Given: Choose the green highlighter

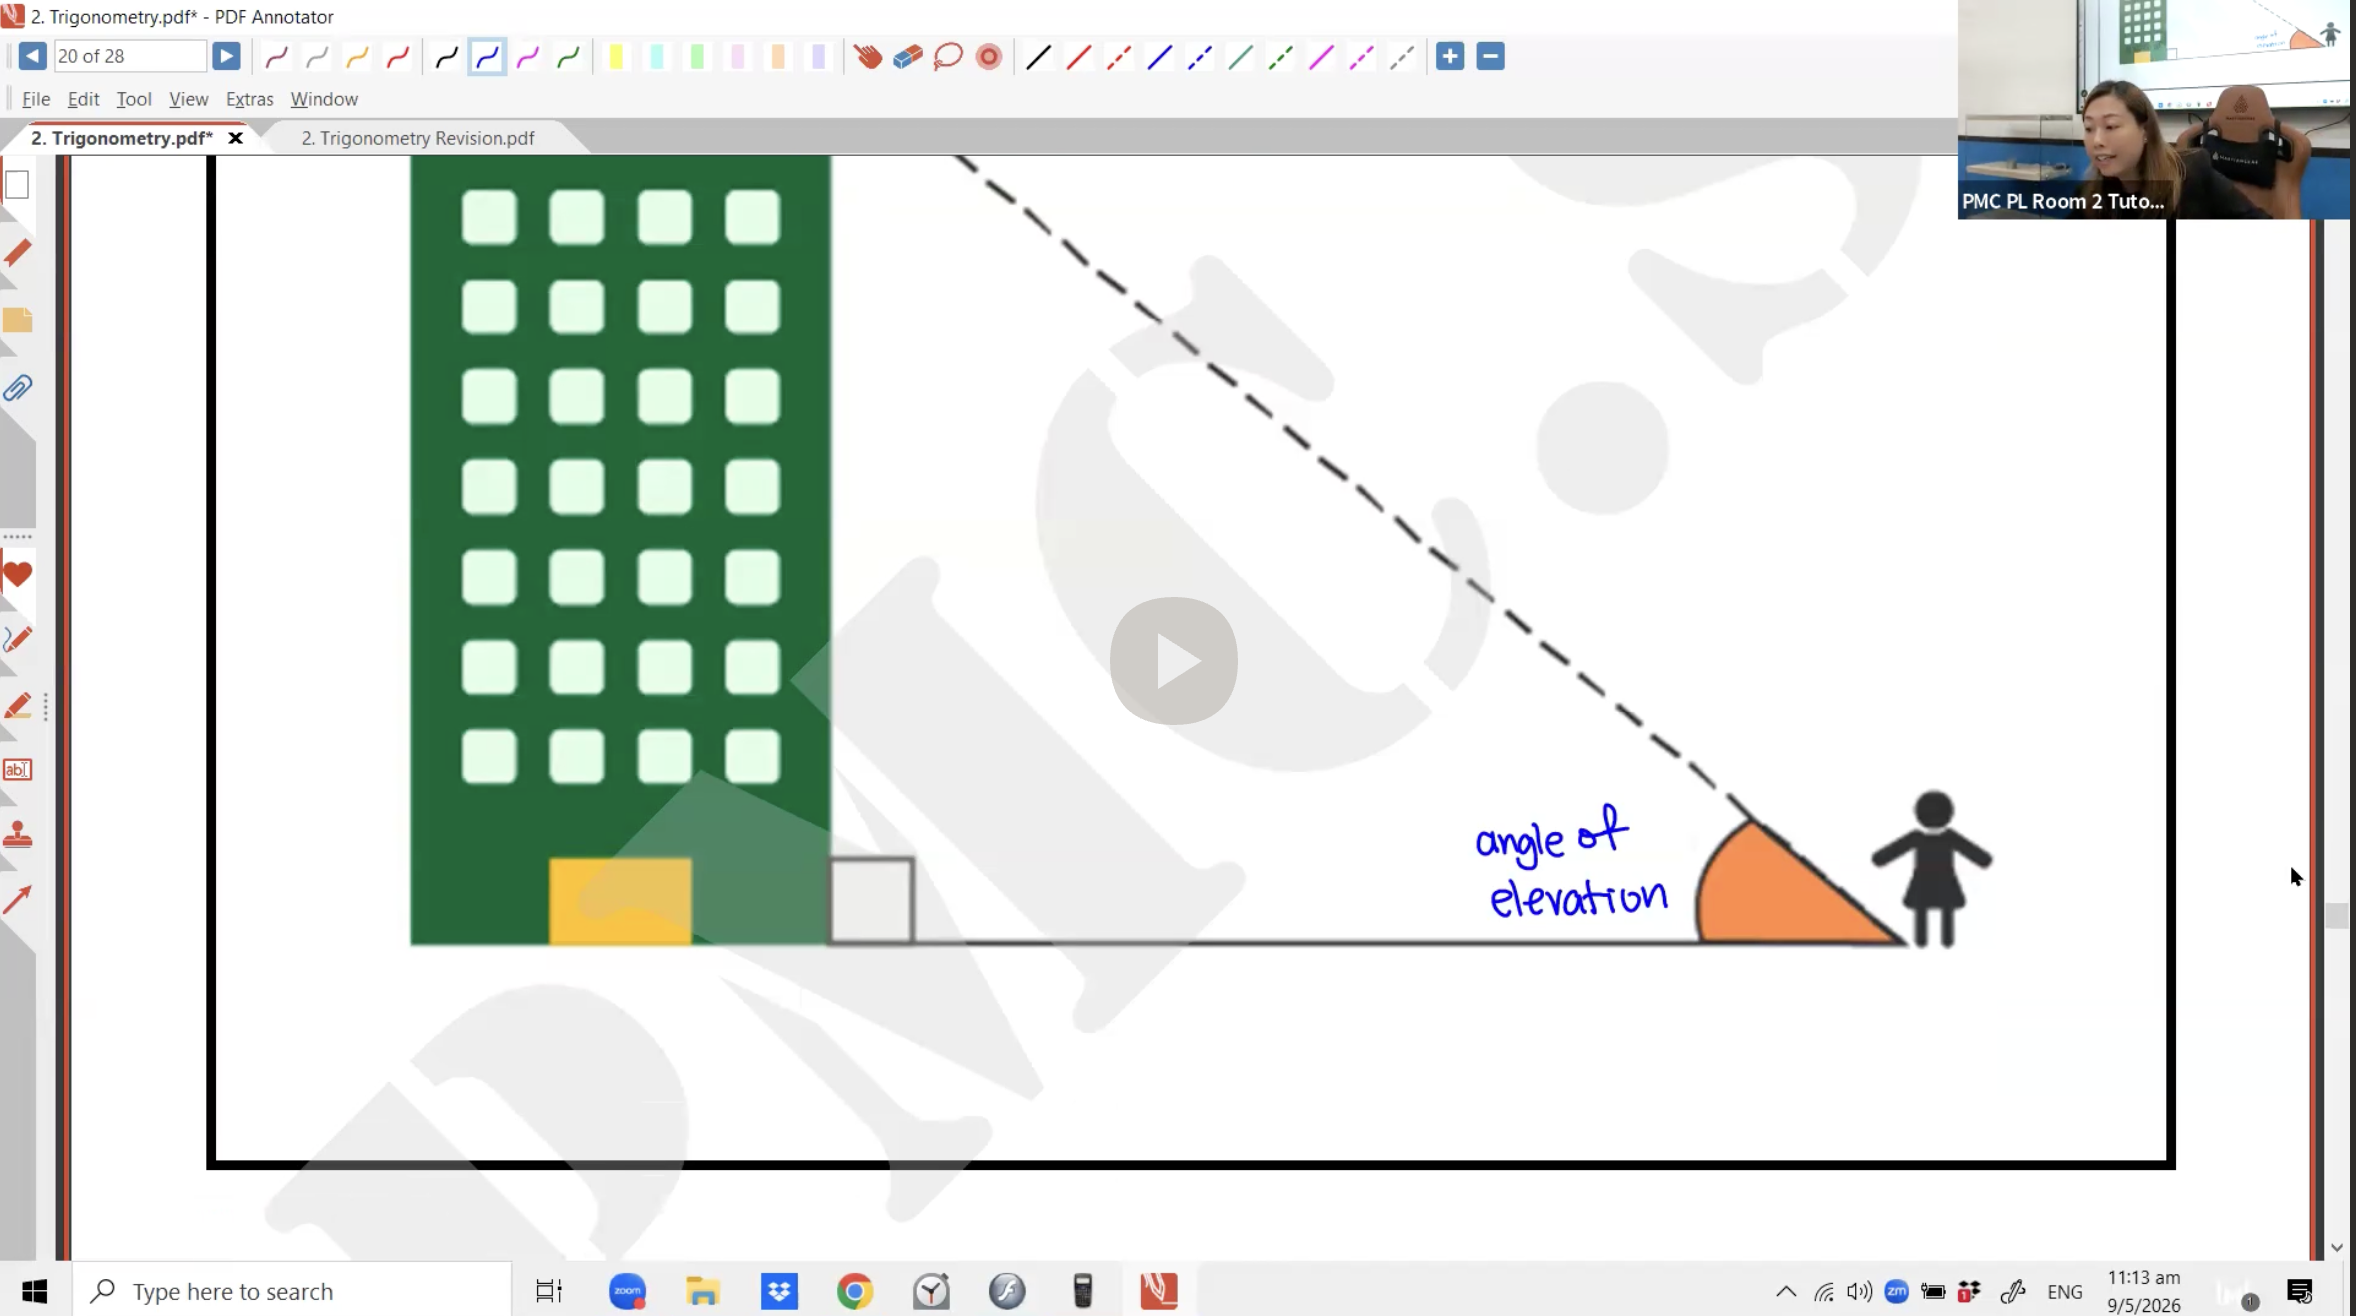Looking at the screenshot, I should (x=697, y=57).
